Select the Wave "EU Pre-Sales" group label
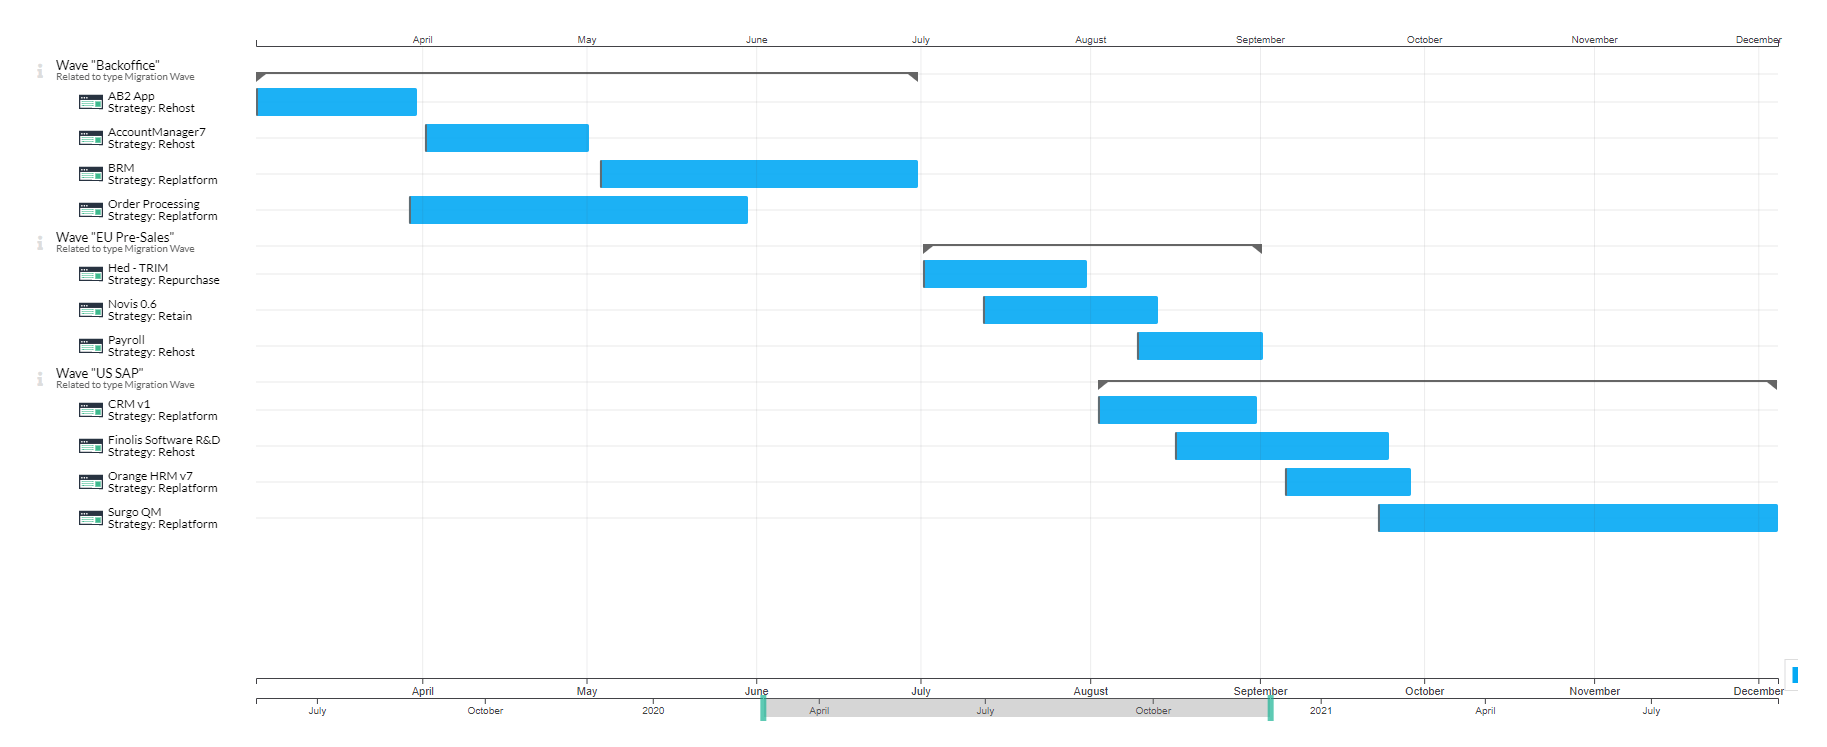This screenshot has height=747, width=1827. coord(115,238)
